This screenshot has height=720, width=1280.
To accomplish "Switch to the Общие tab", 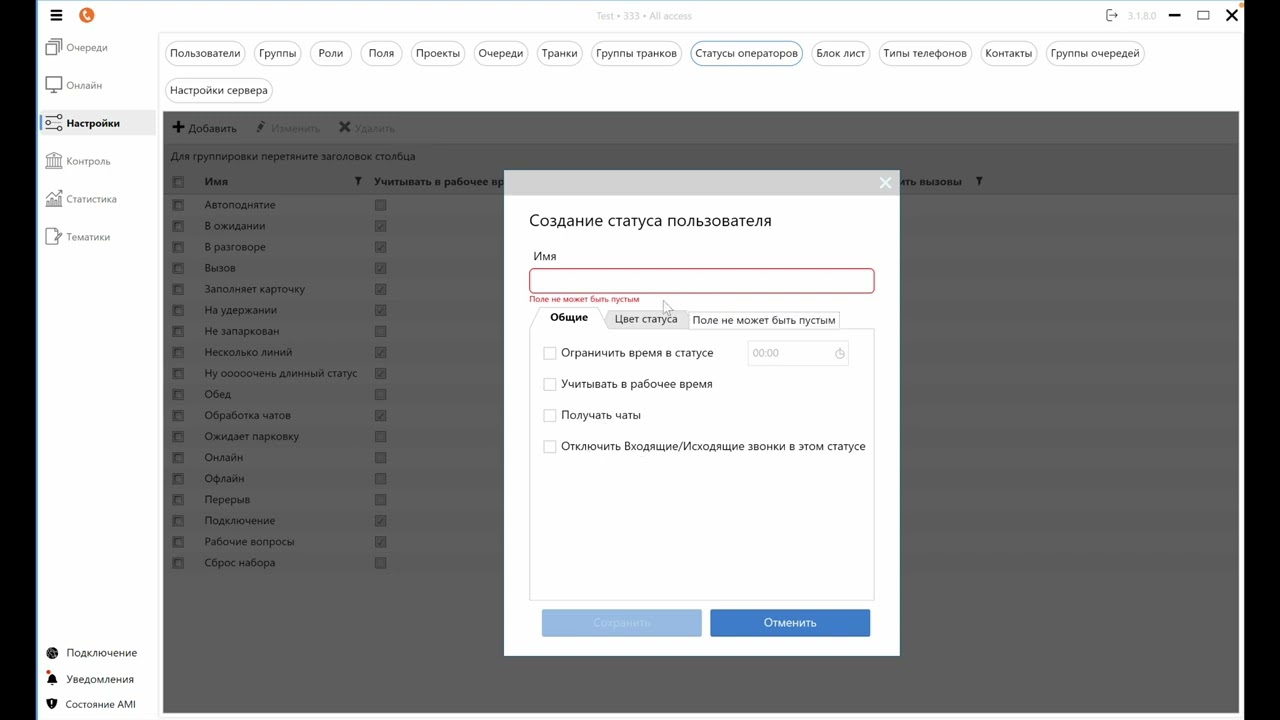I will [568, 317].
